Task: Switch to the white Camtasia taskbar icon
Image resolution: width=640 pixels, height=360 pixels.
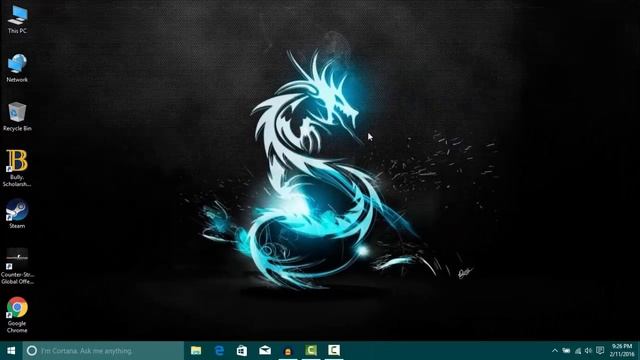Action: [334, 351]
